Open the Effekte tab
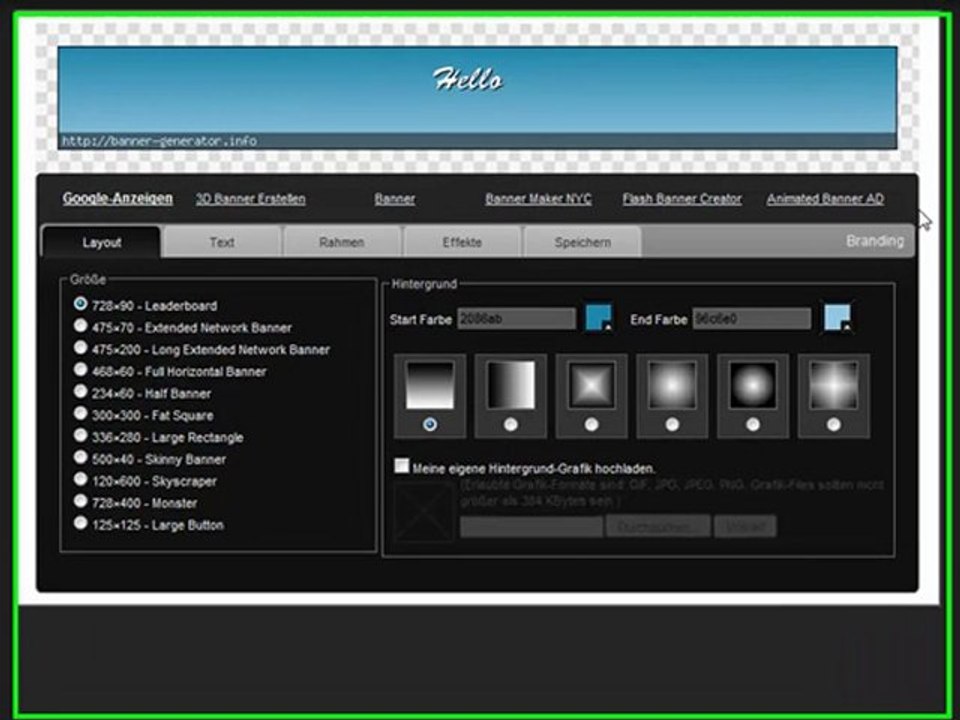The width and height of the screenshot is (960, 720). coord(462,242)
